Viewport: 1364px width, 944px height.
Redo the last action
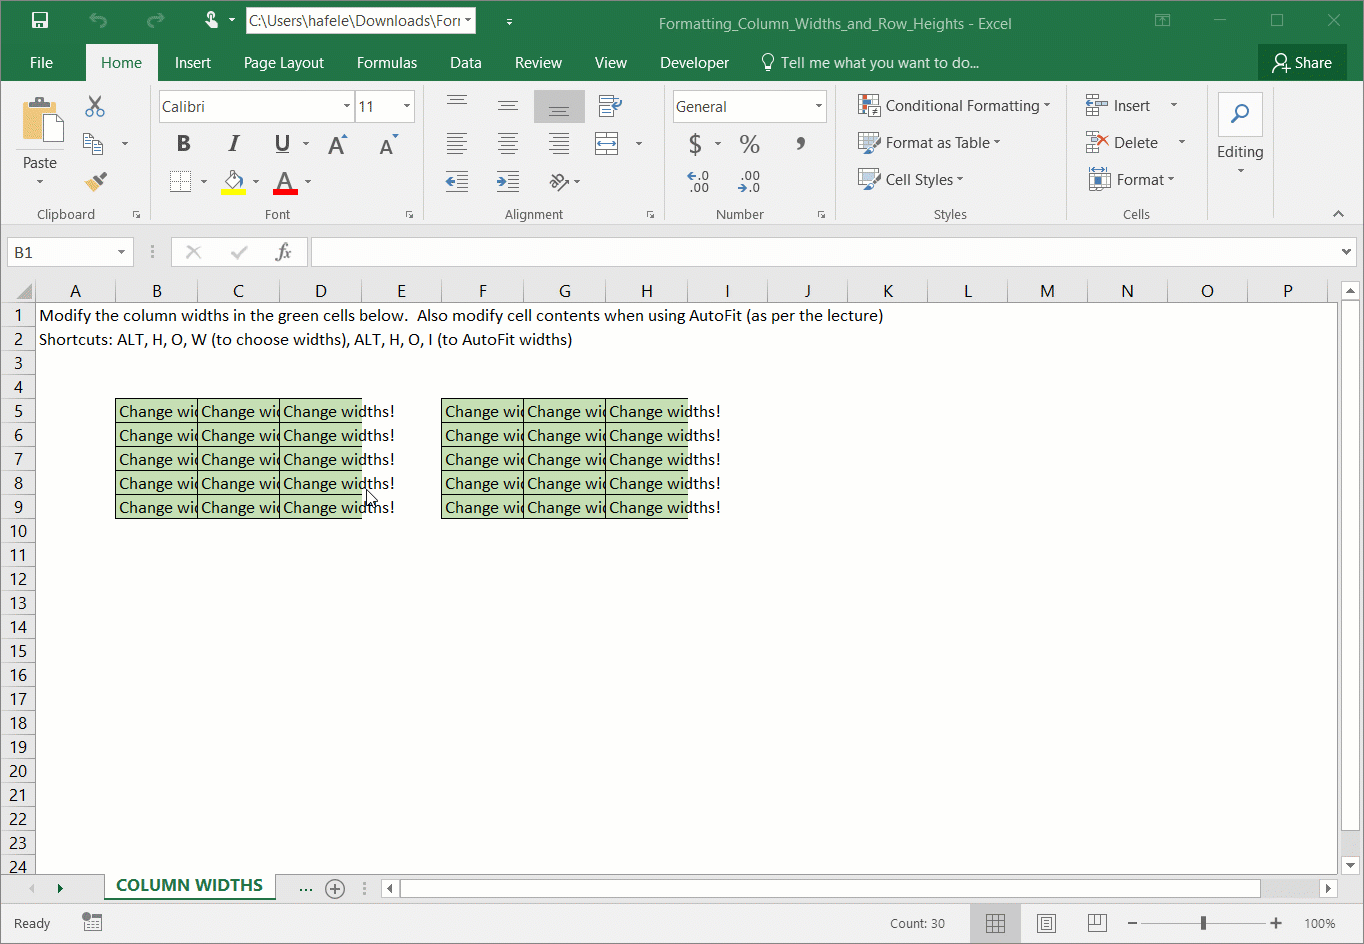click(155, 21)
